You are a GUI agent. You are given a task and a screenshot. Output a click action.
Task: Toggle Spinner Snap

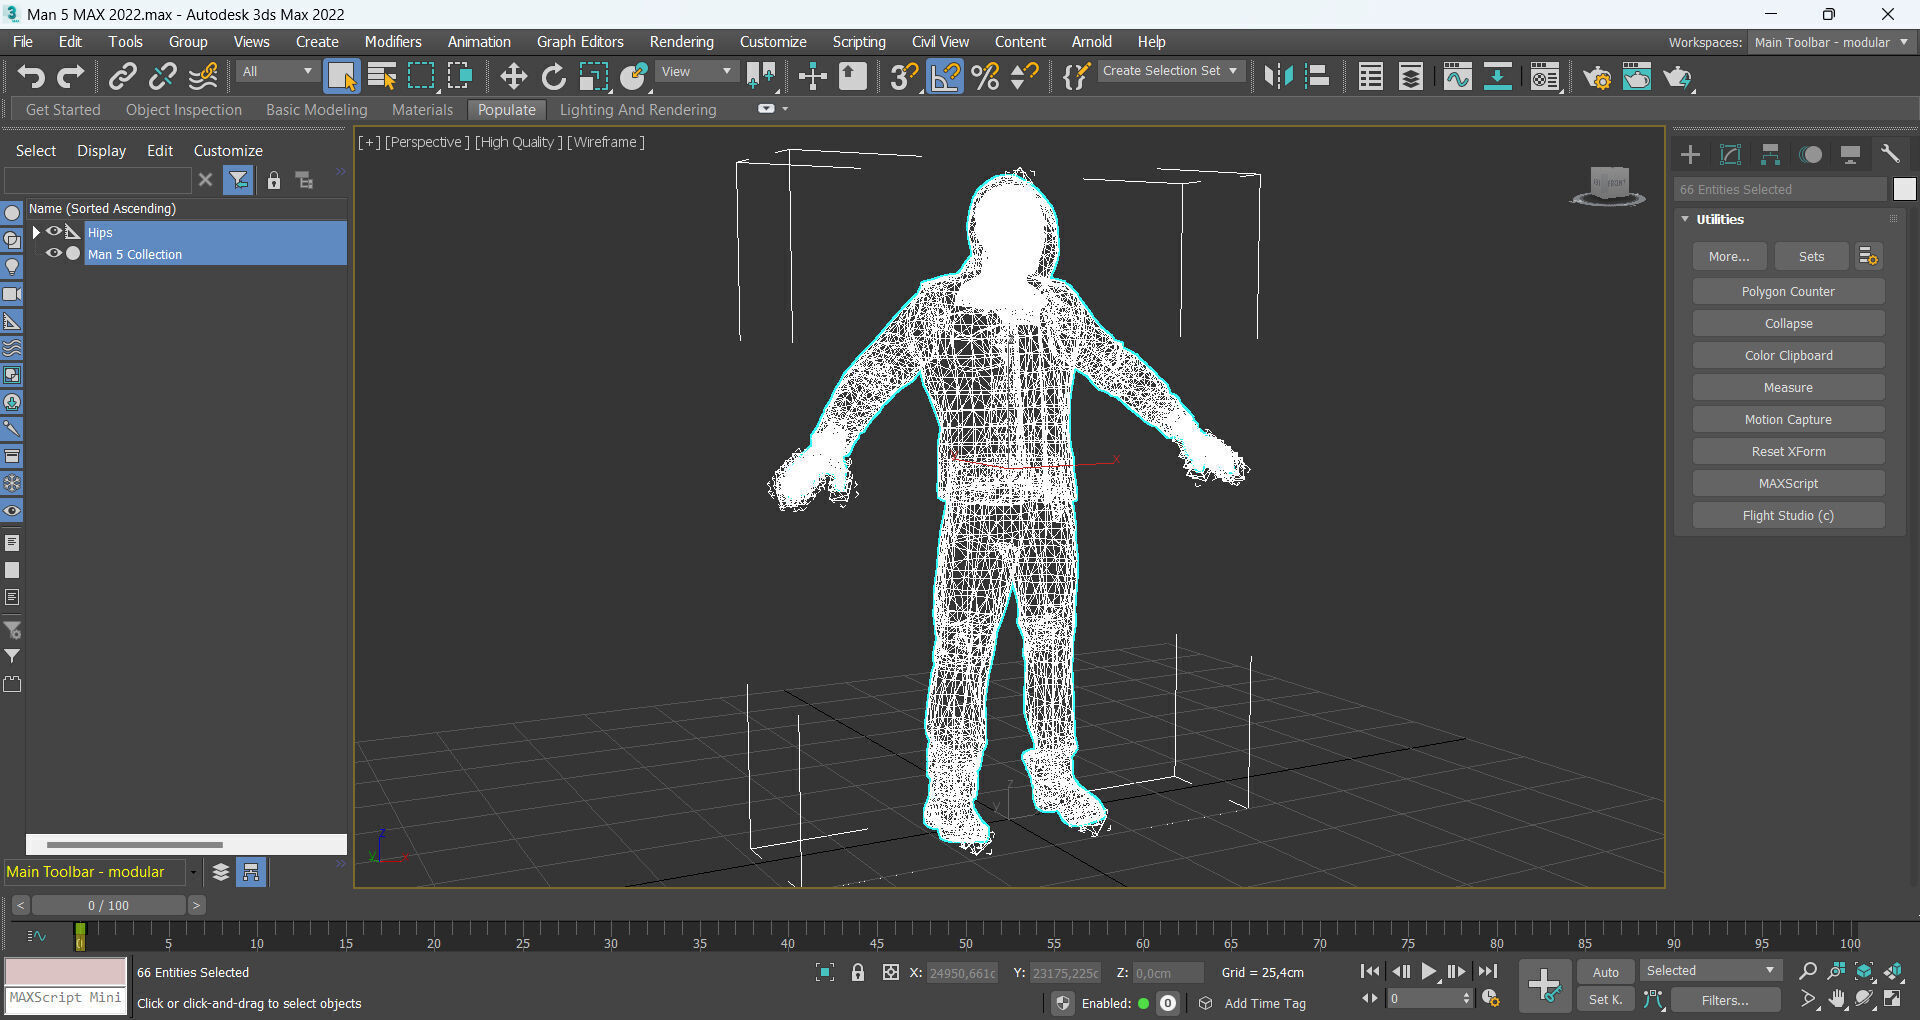[1024, 76]
